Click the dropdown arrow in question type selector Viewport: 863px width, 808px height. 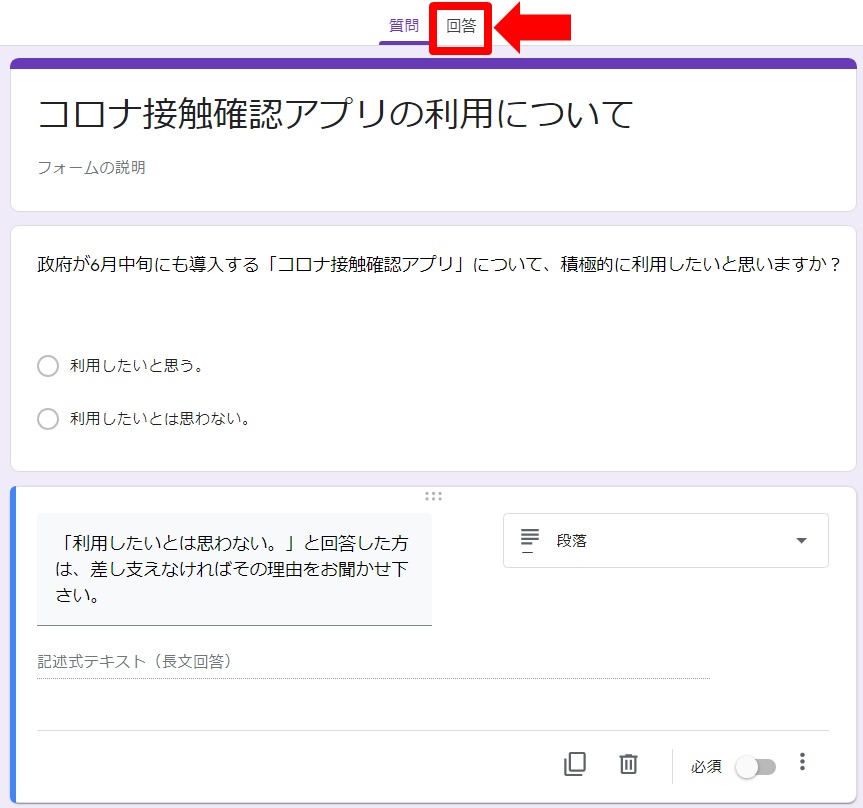coord(801,541)
